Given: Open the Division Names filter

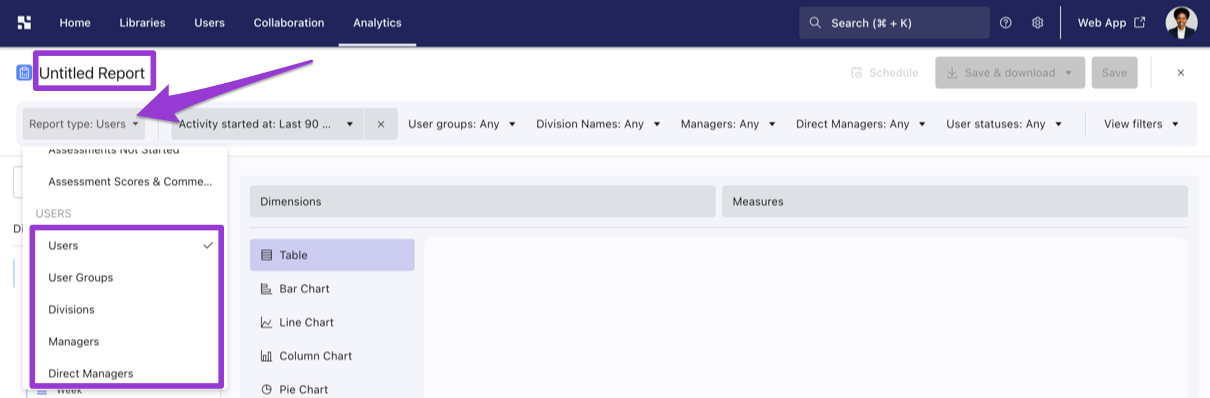Looking at the screenshot, I should click(598, 124).
